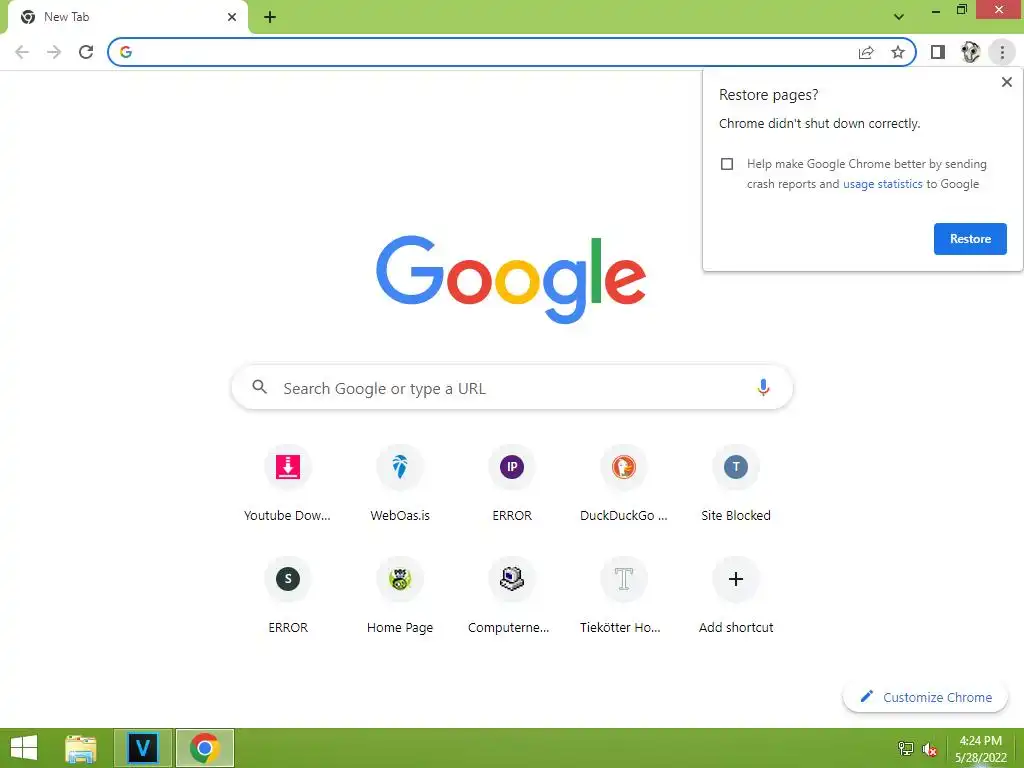
Task: Enable sending crash reports checkbox
Action: point(727,164)
